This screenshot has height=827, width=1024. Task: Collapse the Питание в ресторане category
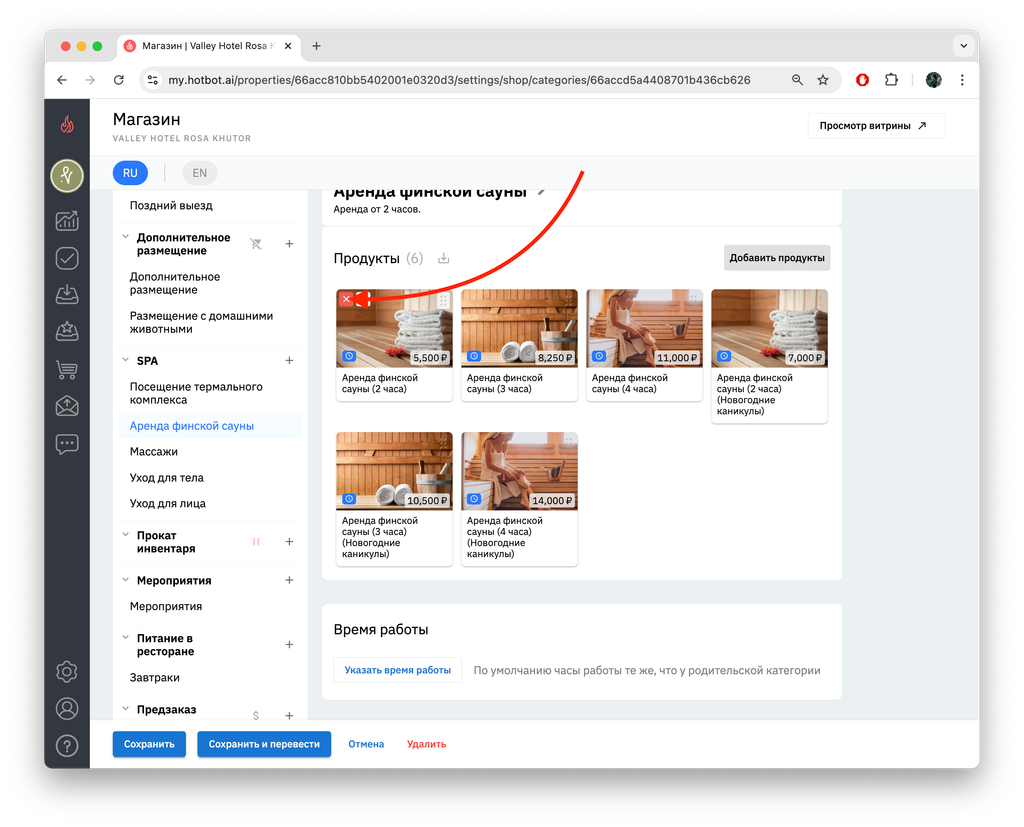[126, 638]
